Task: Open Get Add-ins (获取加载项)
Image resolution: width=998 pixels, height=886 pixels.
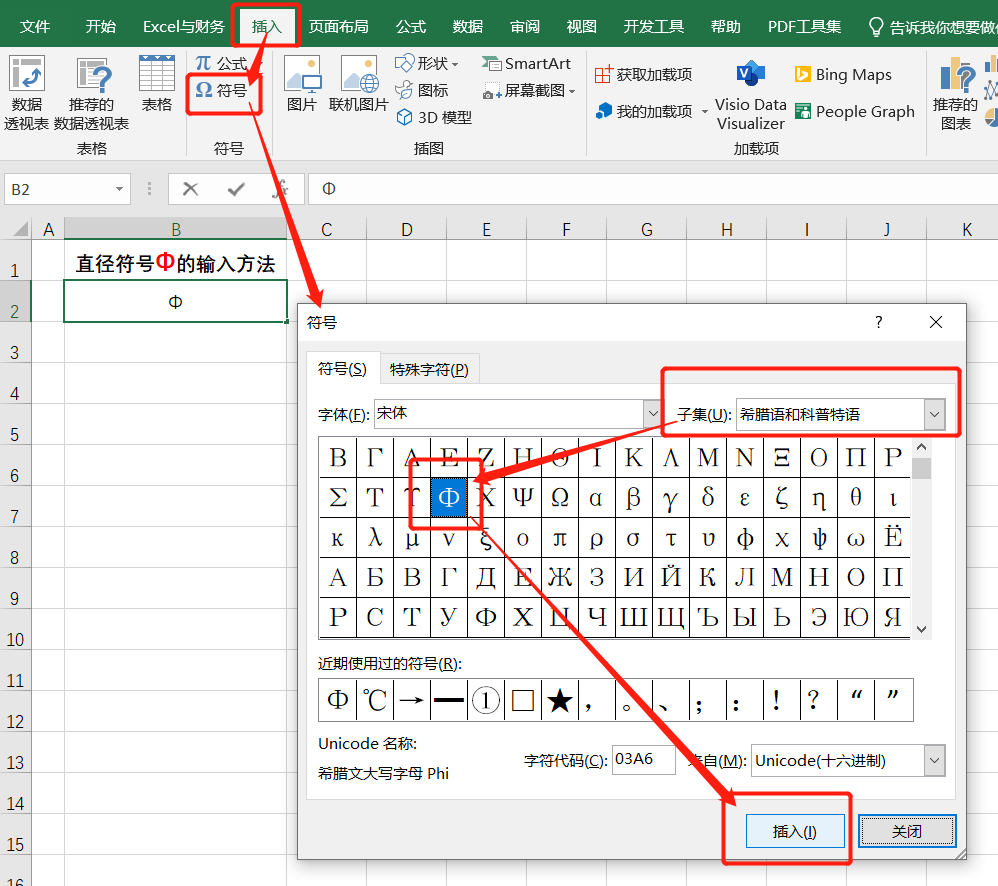Action: [643, 74]
